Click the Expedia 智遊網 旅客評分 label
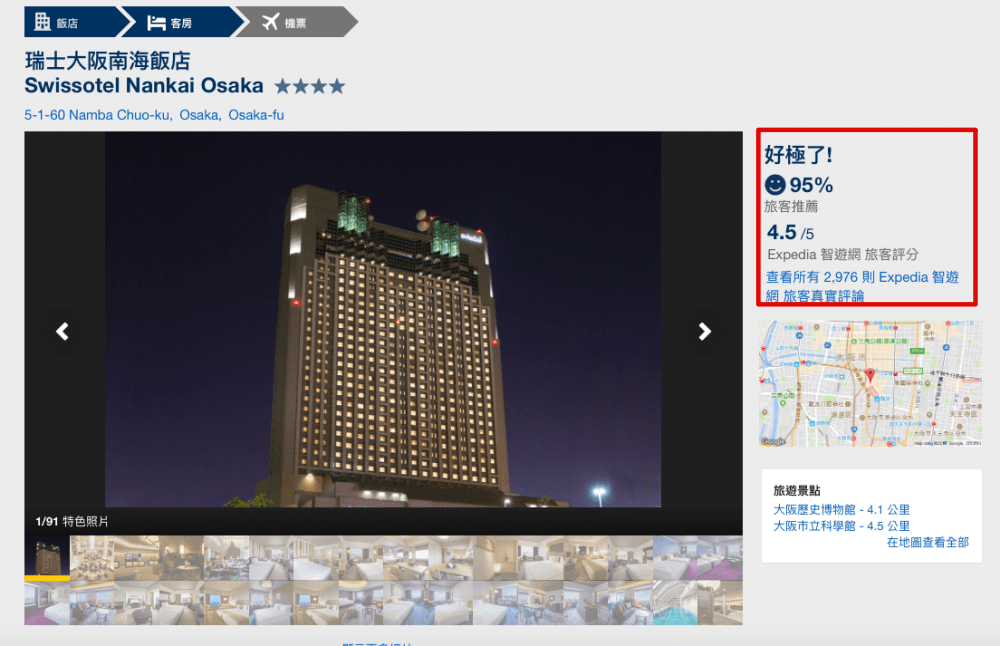This screenshot has height=646, width=1000. 842,254
